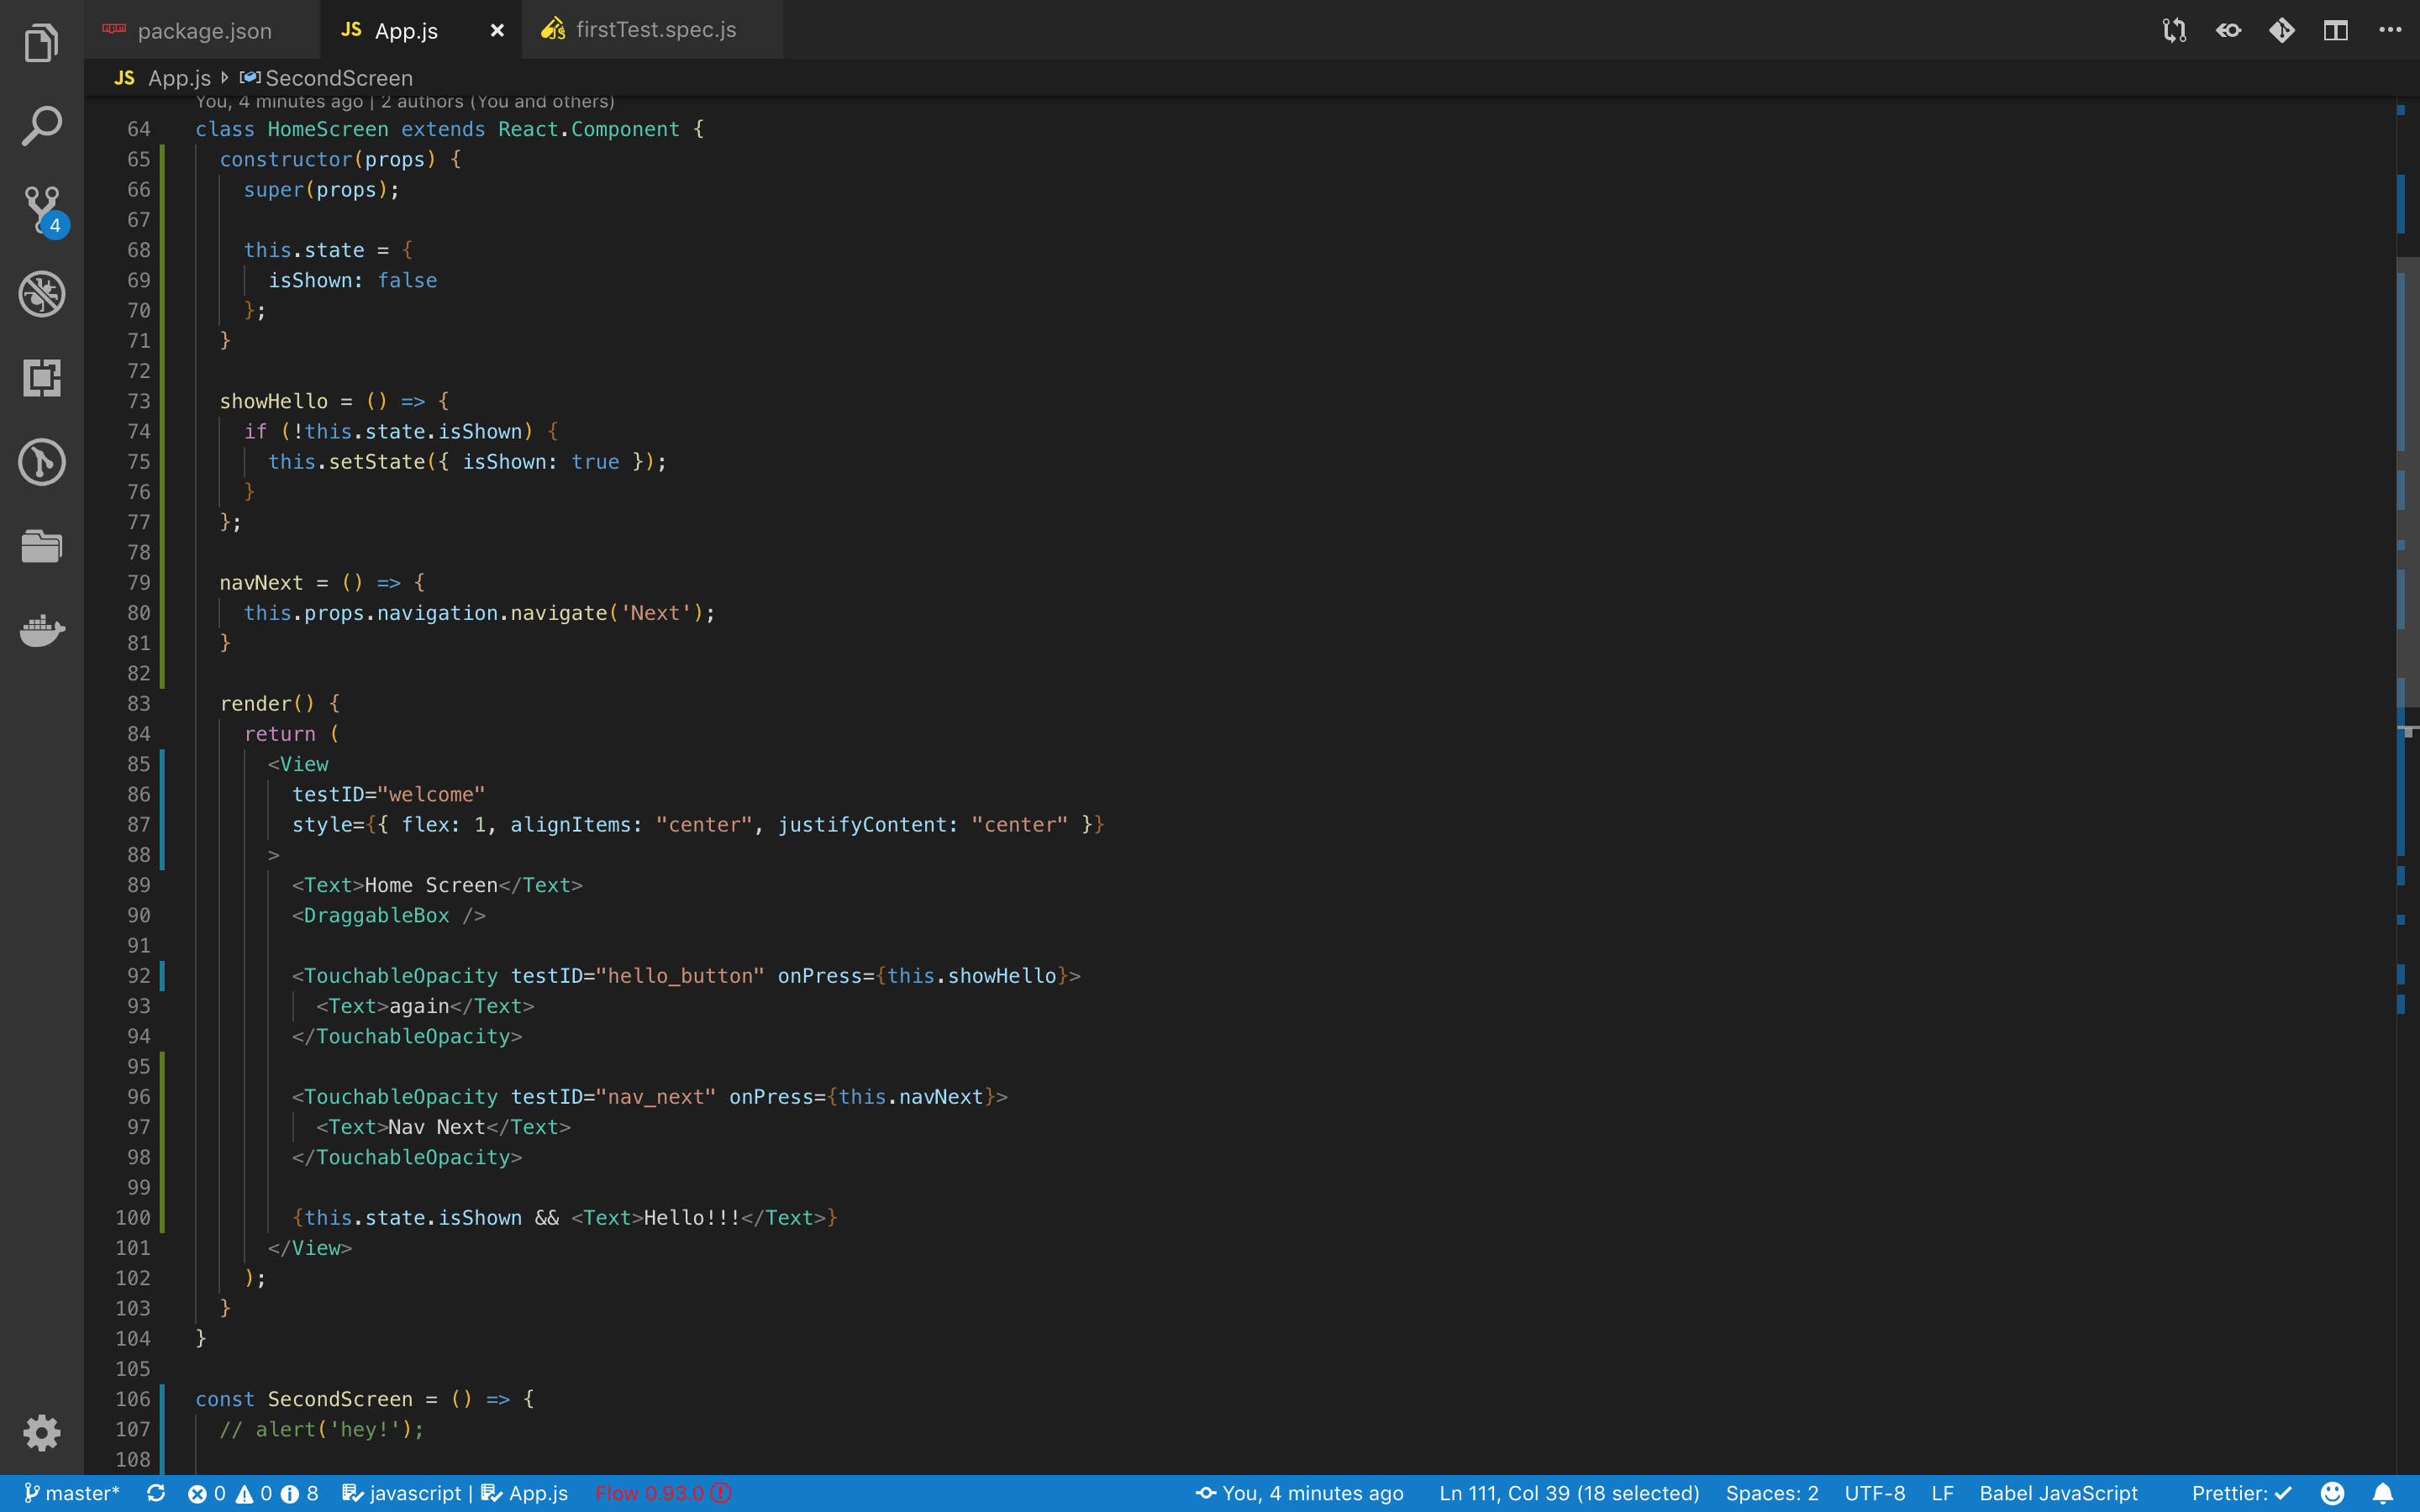The image size is (2420, 1512).
Task: Open the Manage gear at activity bar bottom
Action: point(41,1432)
